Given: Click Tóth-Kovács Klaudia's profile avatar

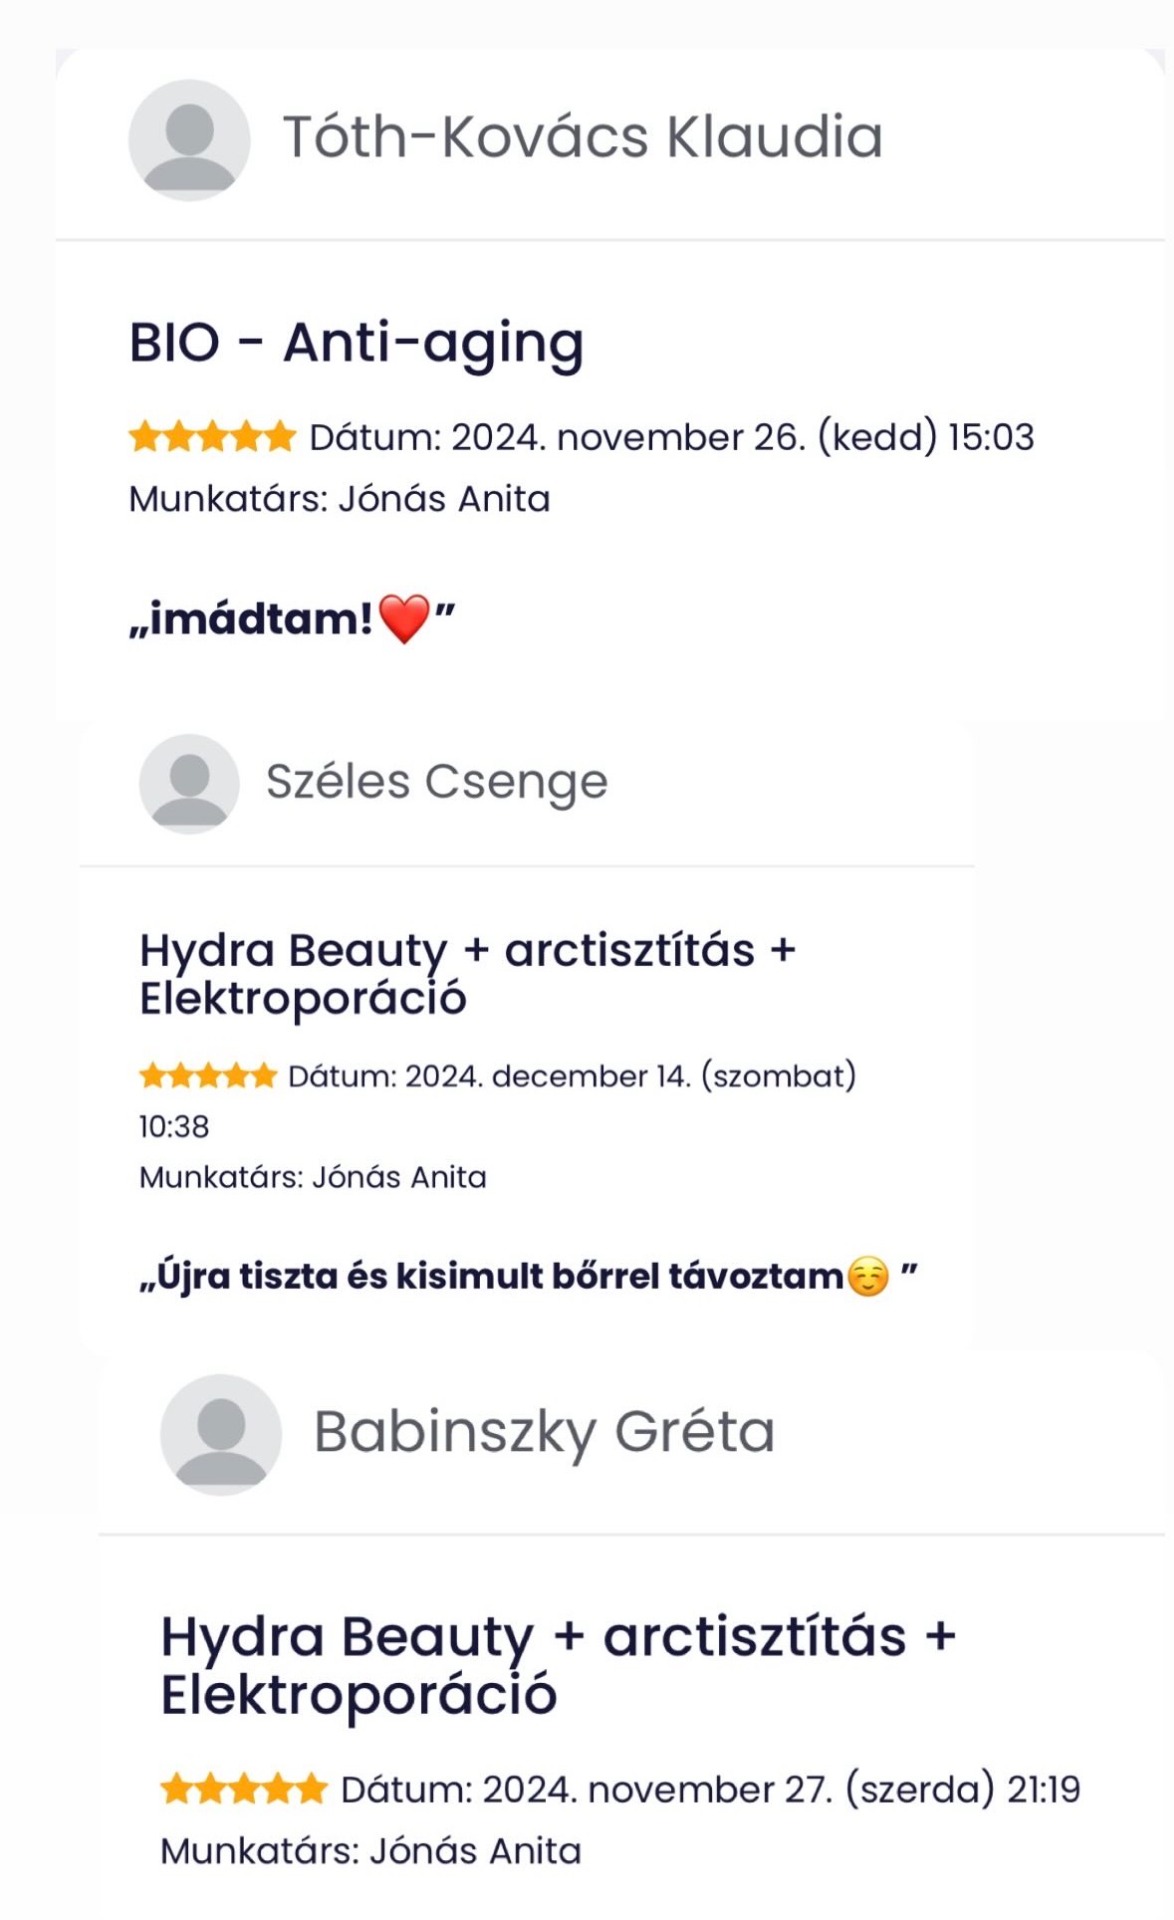Looking at the screenshot, I should pyautogui.click(x=189, y=140).
